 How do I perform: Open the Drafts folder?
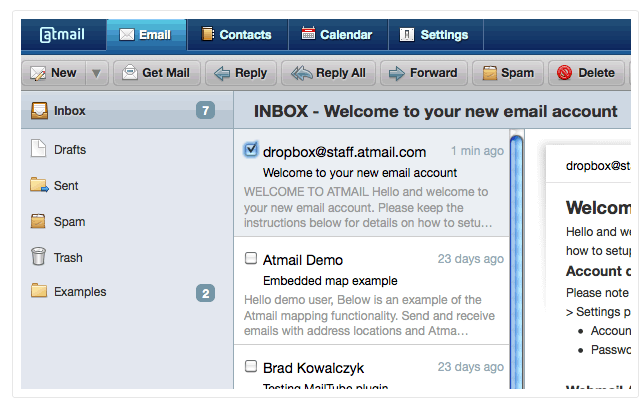point(127,149)
